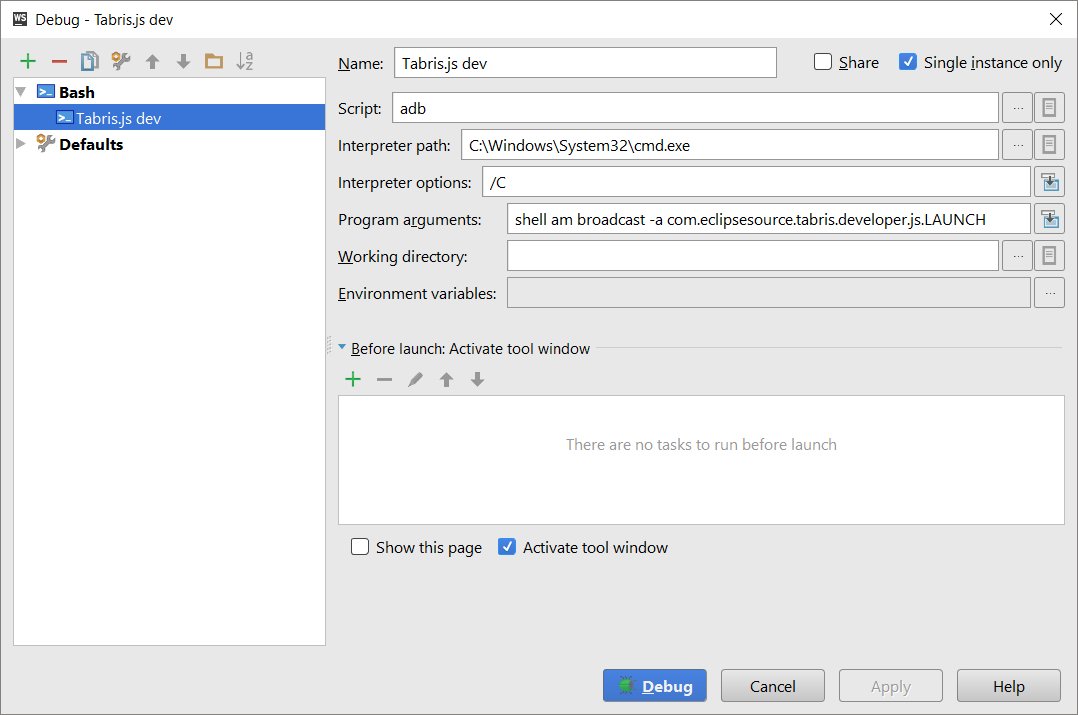Click the Program arguments text field
This screenshot has width=1078, height=715.
[769, 219]
